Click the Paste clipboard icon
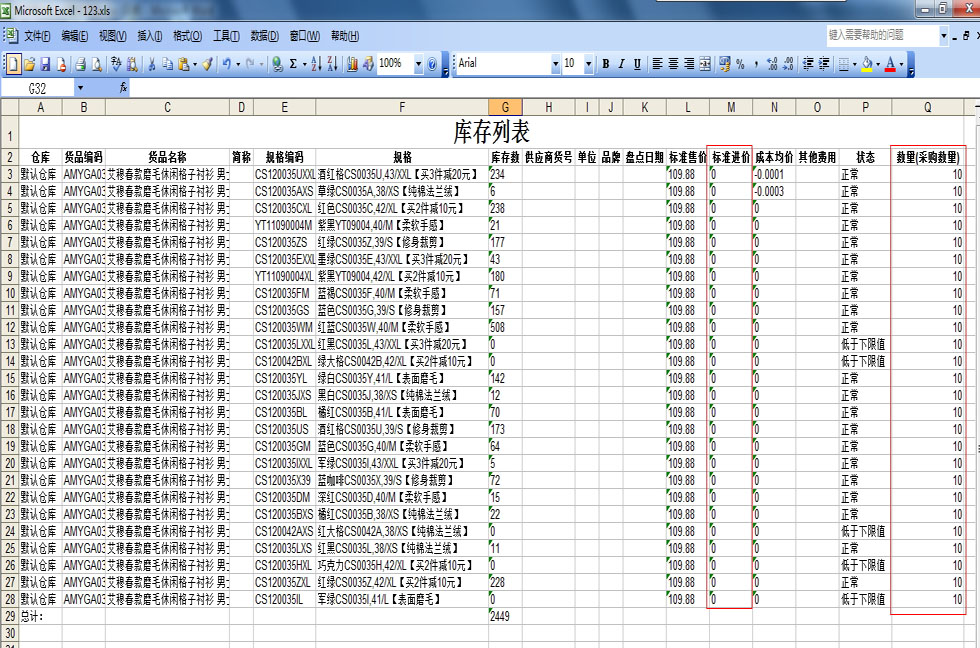 point(184,64)
